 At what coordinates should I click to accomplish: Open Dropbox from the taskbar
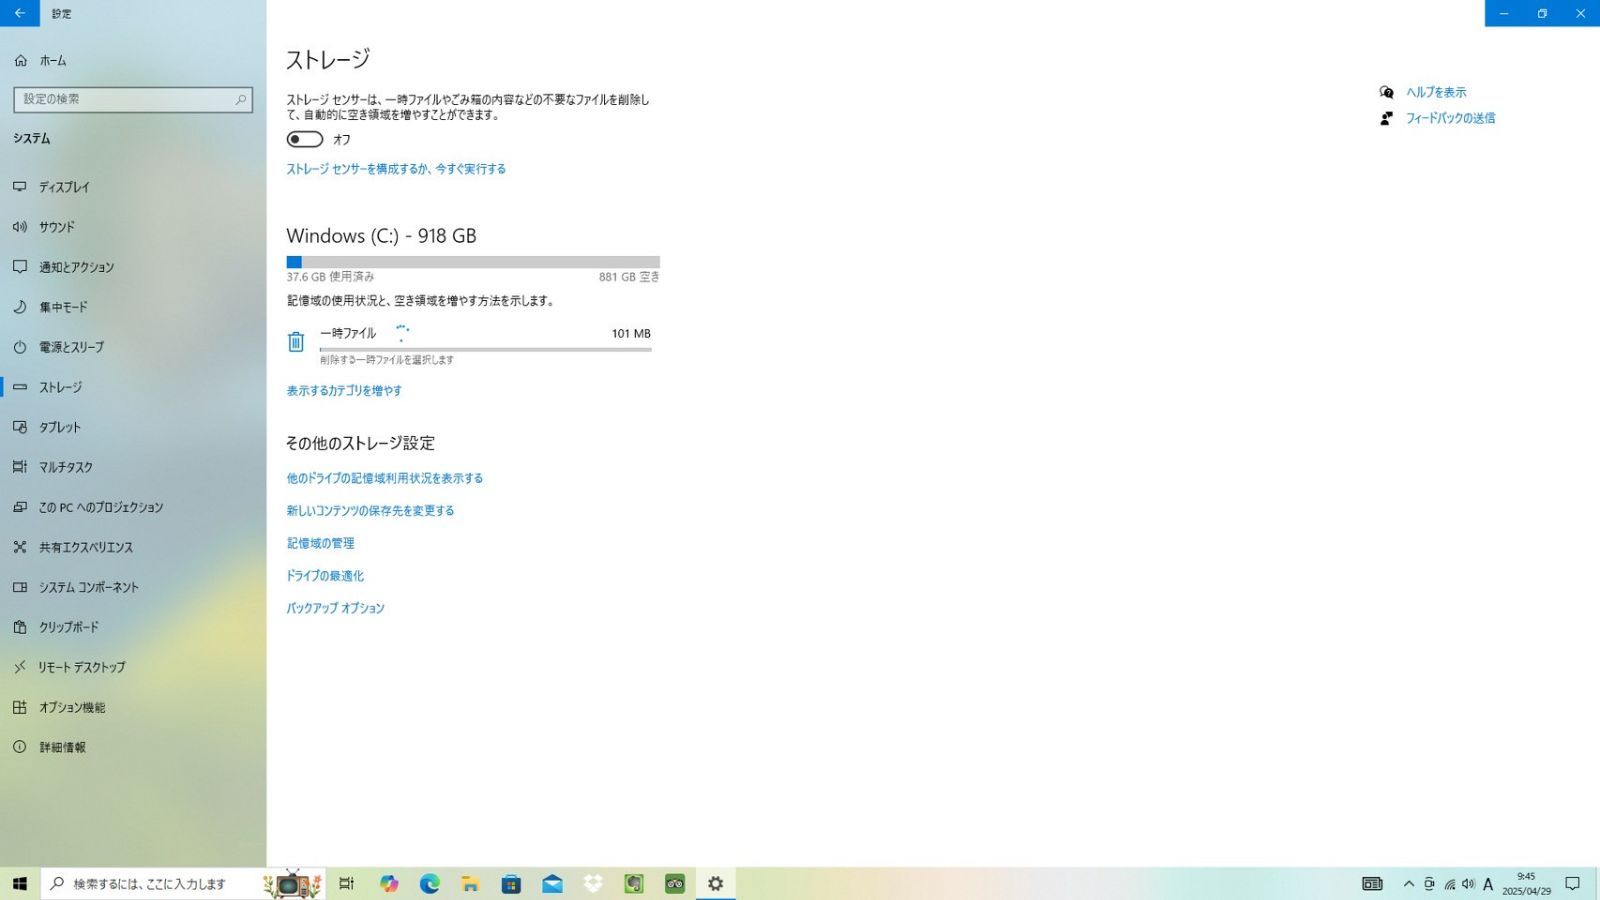(593, 883)
